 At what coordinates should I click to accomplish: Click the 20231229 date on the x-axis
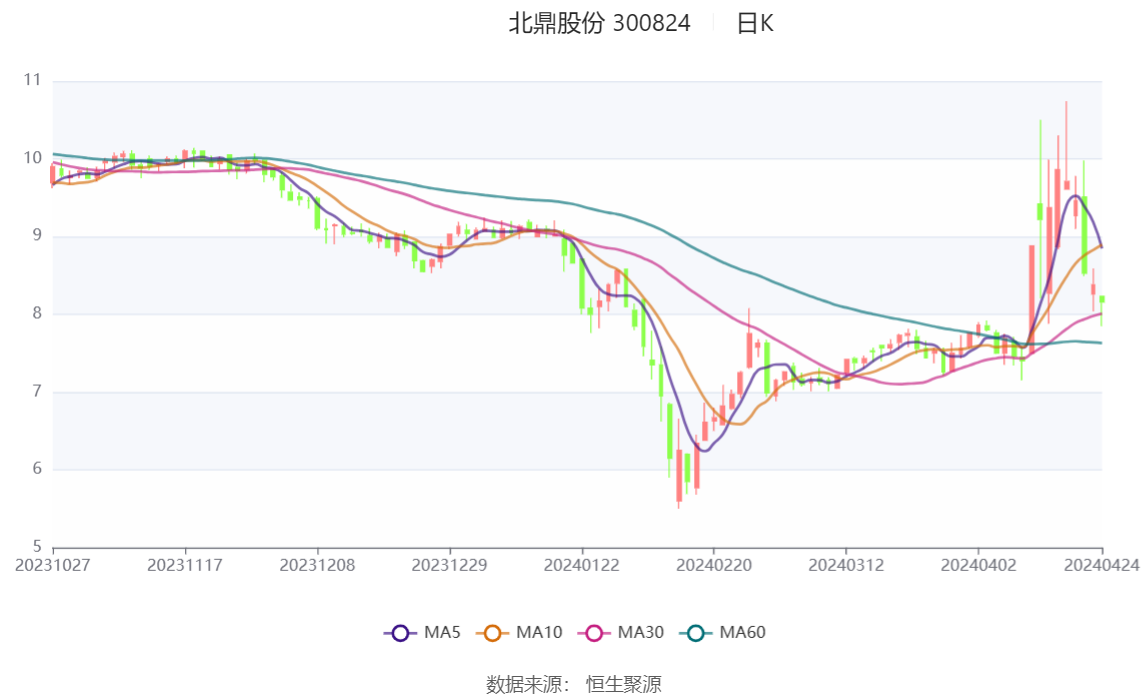450,565
